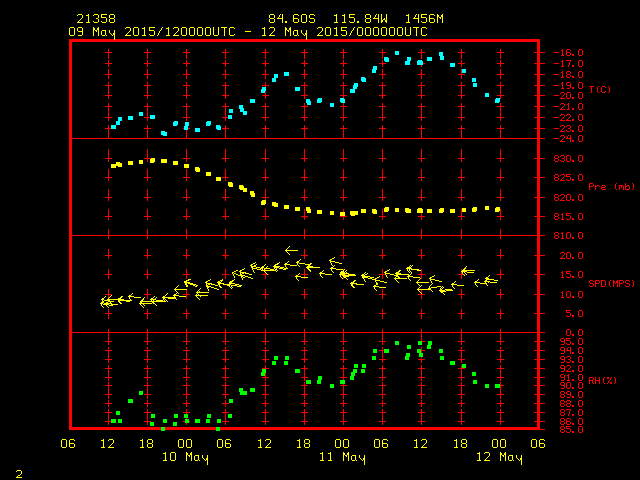Screen dimensions: 640x480
Task: Click the 95.0 humidity tick label
Action: click(571, 342)
